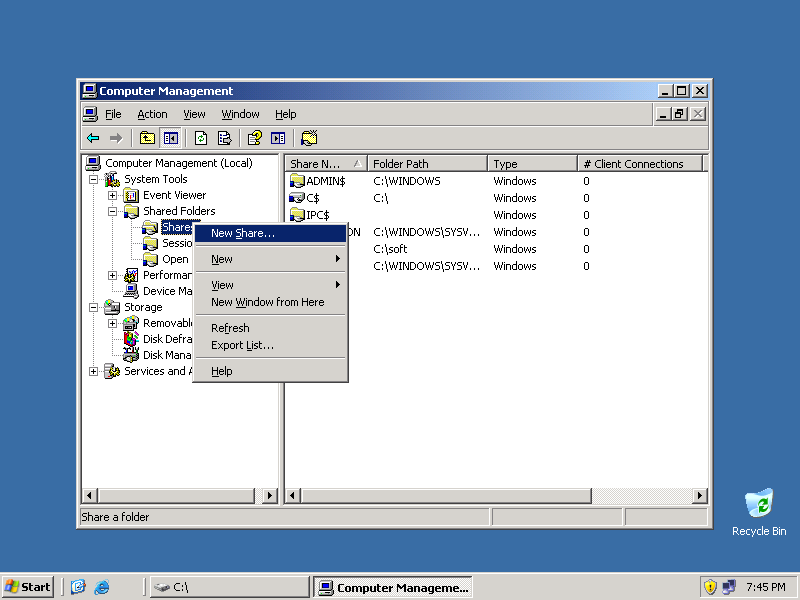Sort by Folder Path column header

click(428, 164)
